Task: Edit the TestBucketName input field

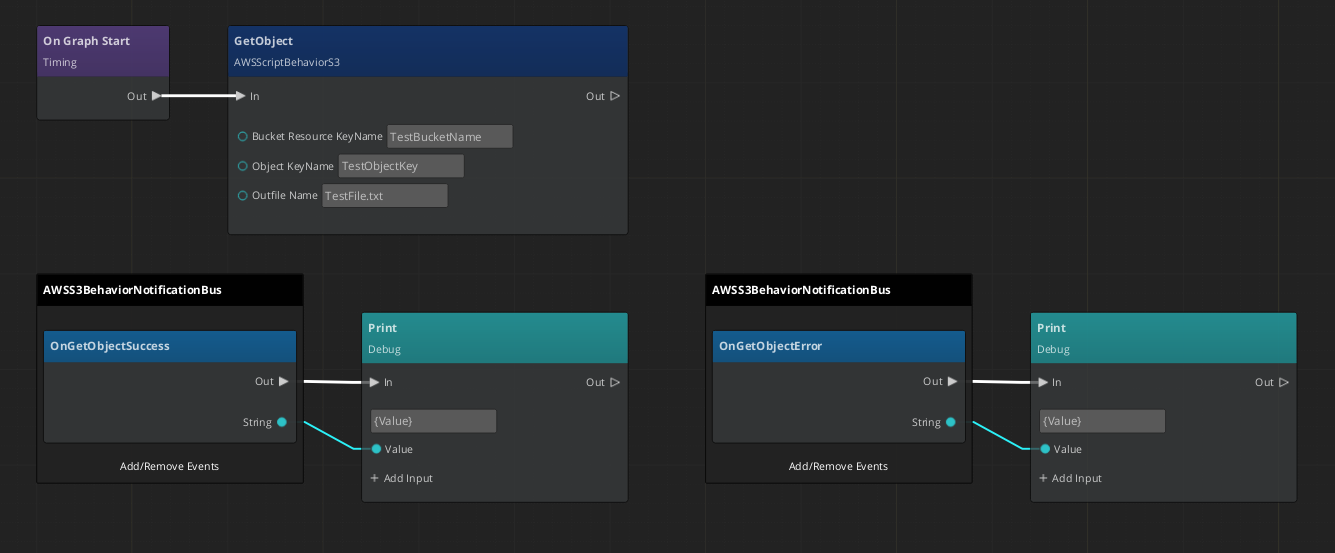Action: coord(449,137)
